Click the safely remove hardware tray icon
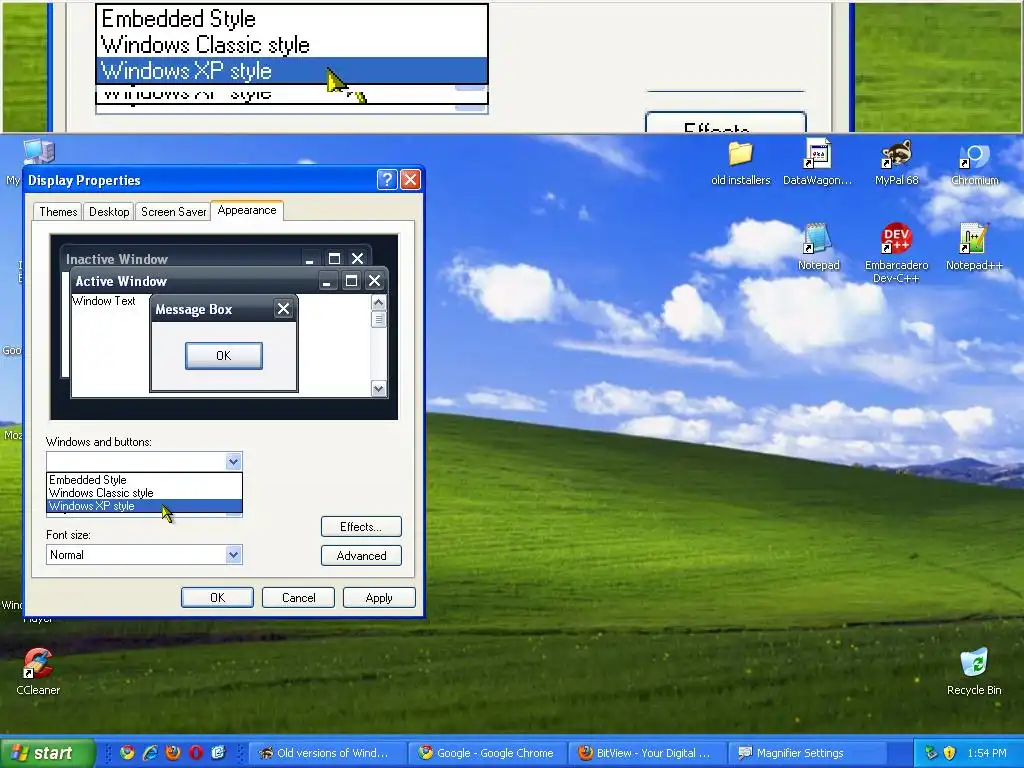The image size is (1024, 768). coord(931,753)
